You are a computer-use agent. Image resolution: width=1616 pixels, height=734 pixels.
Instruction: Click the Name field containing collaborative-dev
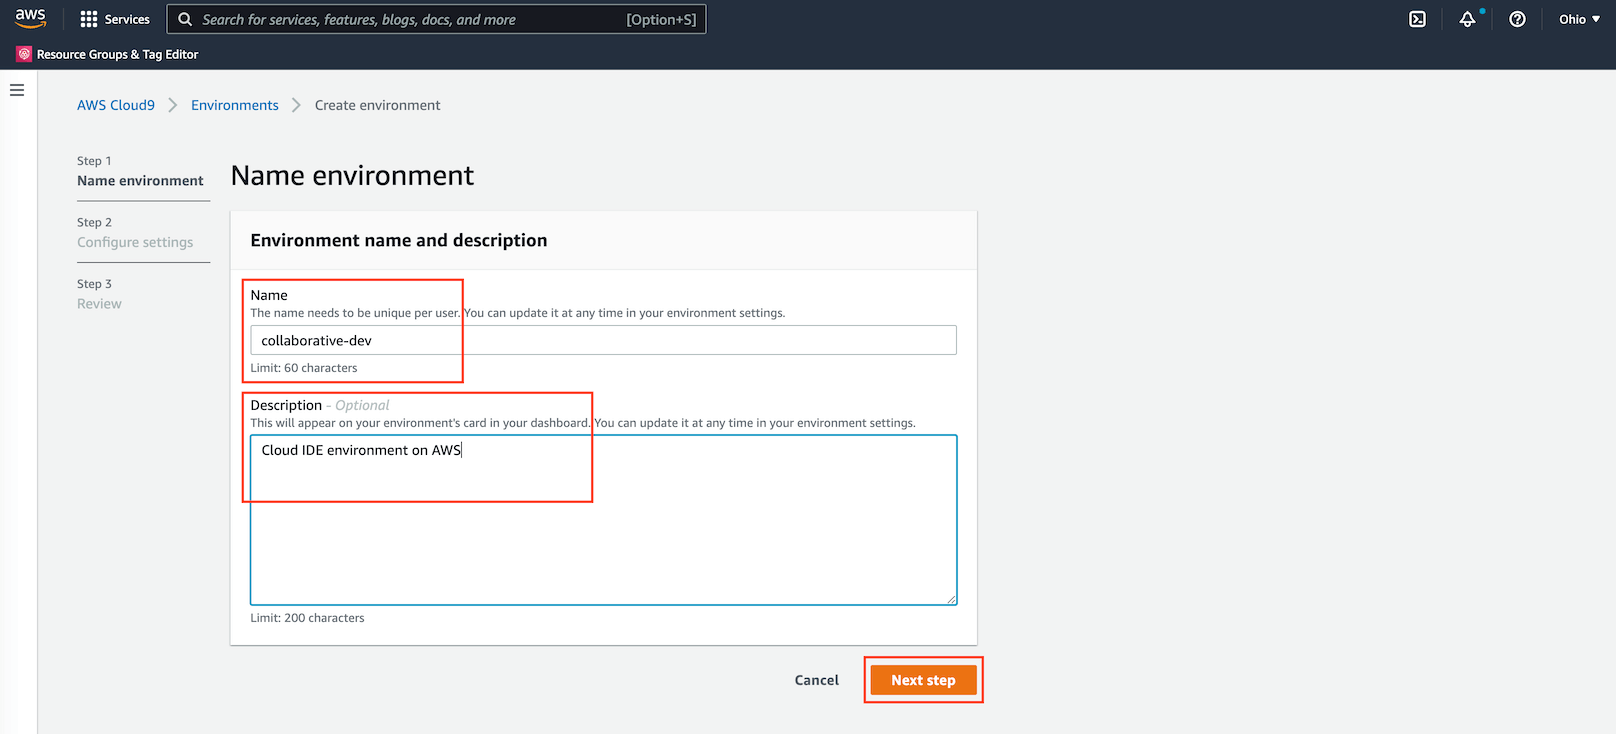click(603, 340)
